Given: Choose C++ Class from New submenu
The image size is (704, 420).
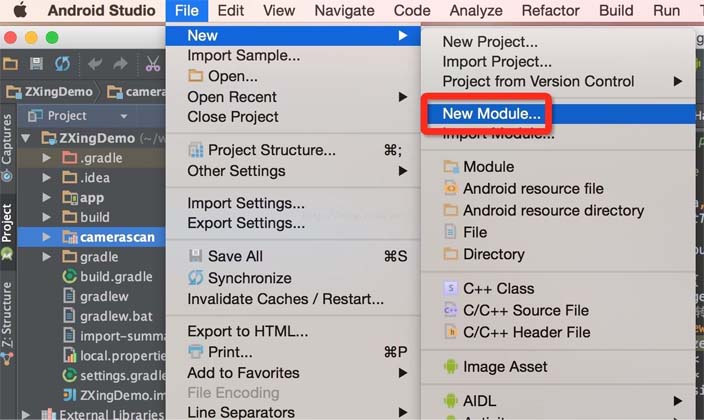Looking at the screenshot, I should pos(498,288).
